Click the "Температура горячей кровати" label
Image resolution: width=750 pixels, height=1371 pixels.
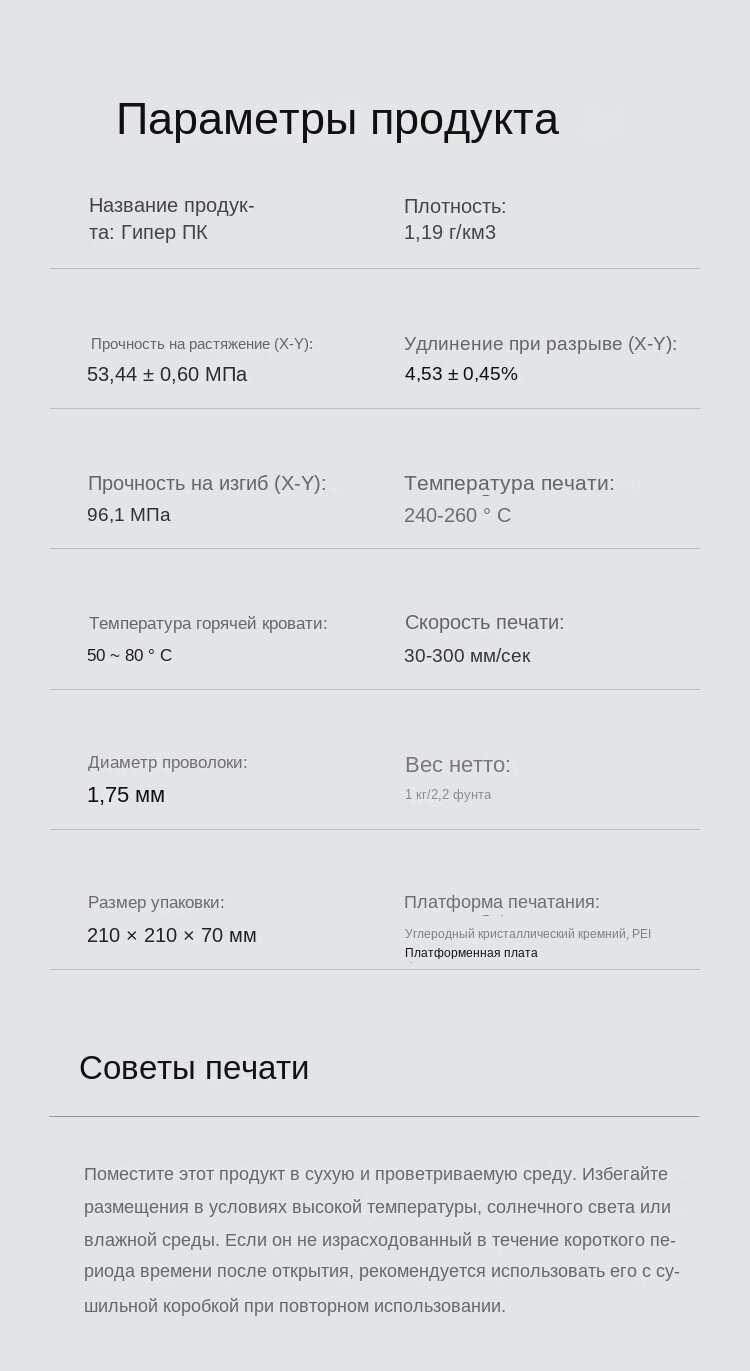click(x=208, y=624)
